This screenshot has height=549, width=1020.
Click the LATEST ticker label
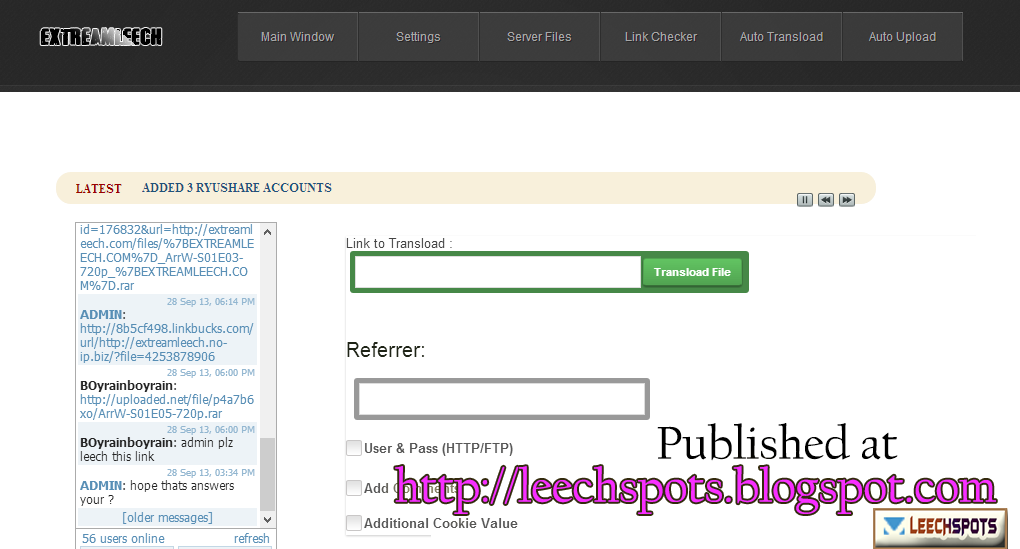[x=98, y=189]
